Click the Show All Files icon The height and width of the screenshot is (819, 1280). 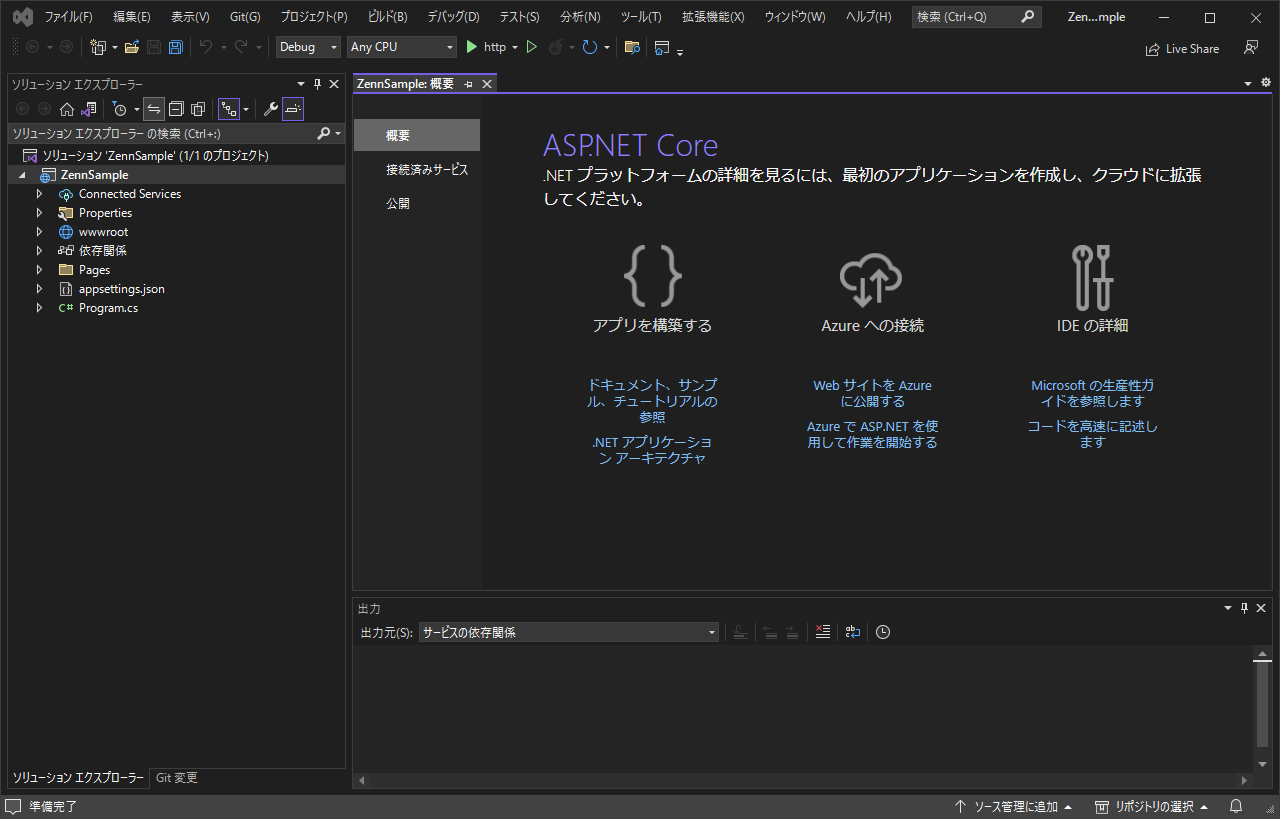pyautogui.click(x=198, y=109)
